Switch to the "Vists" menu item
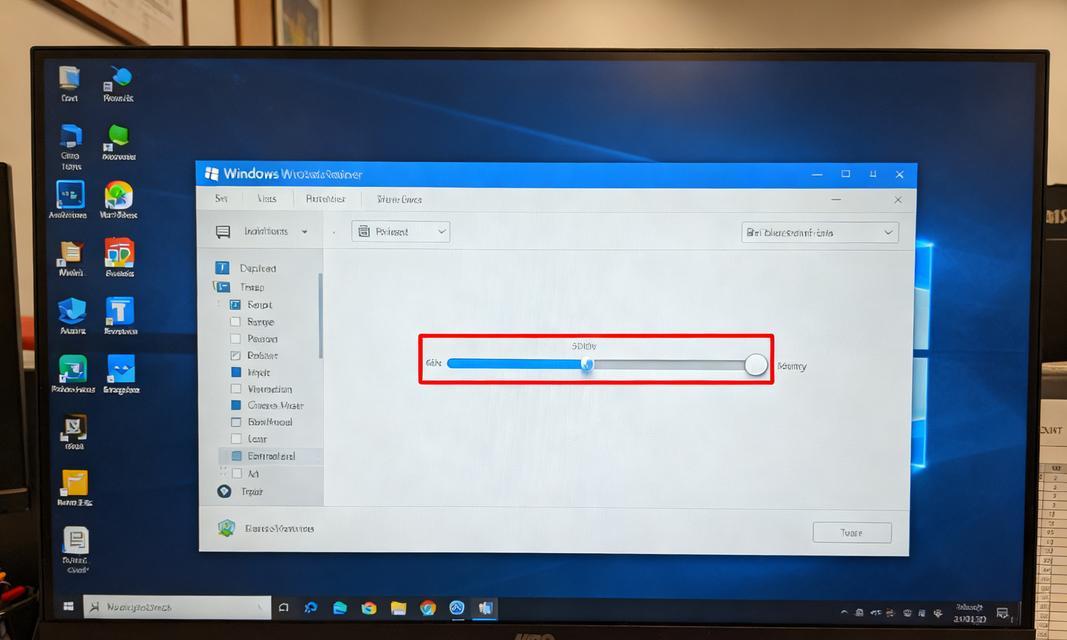 pos(266,199)
